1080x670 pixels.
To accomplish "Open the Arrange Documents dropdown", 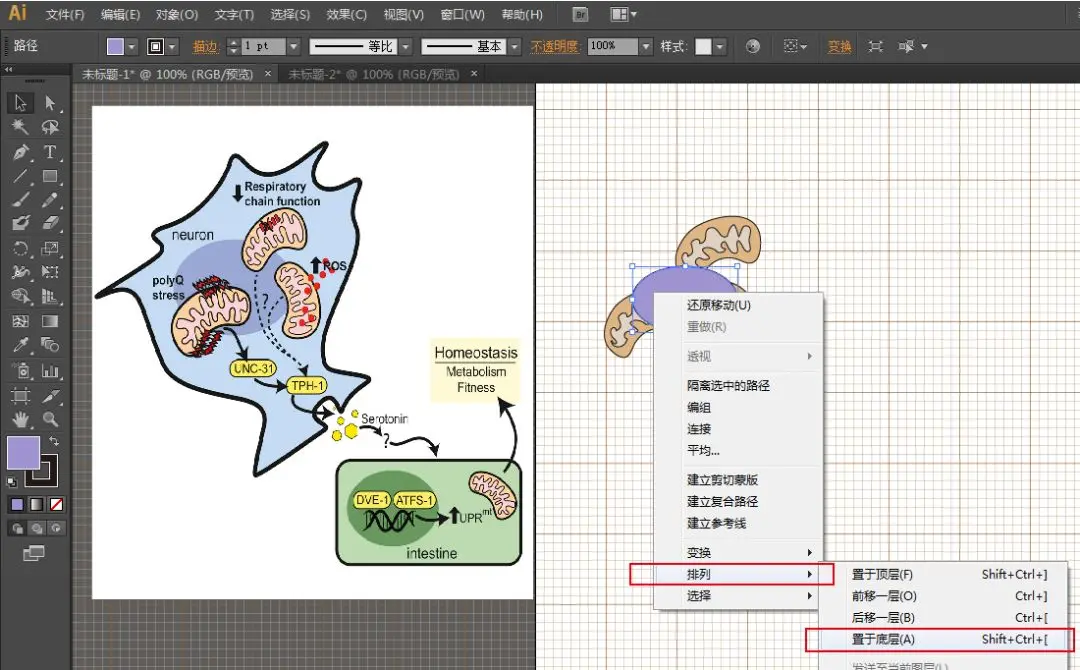I will [623, 14].
